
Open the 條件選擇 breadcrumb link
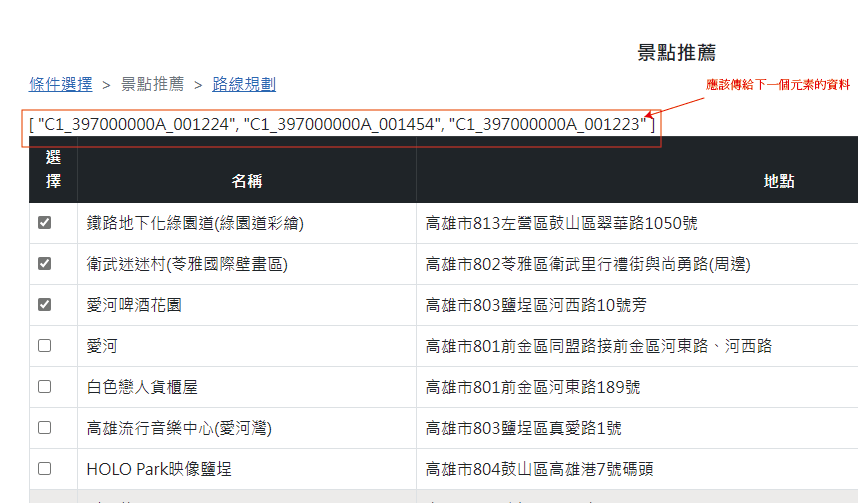pyautogui.click(x=61, y=84)
